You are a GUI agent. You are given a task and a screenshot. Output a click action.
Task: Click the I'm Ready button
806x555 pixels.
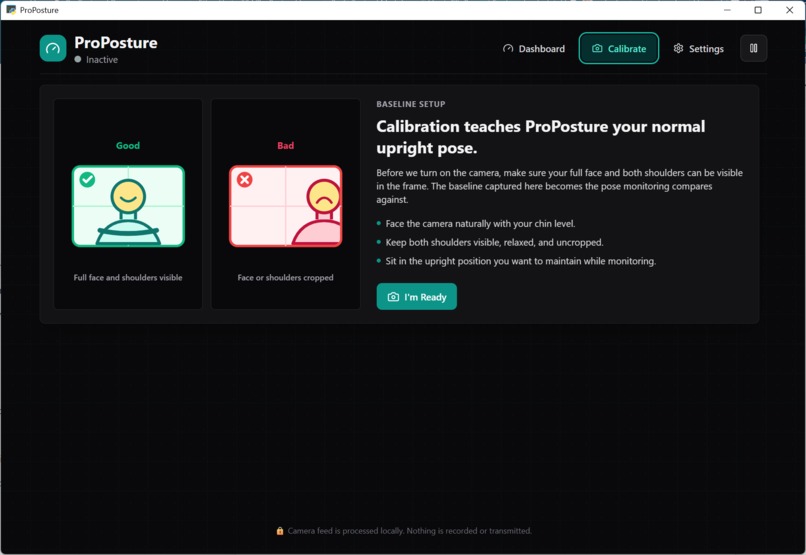point(416,297)
